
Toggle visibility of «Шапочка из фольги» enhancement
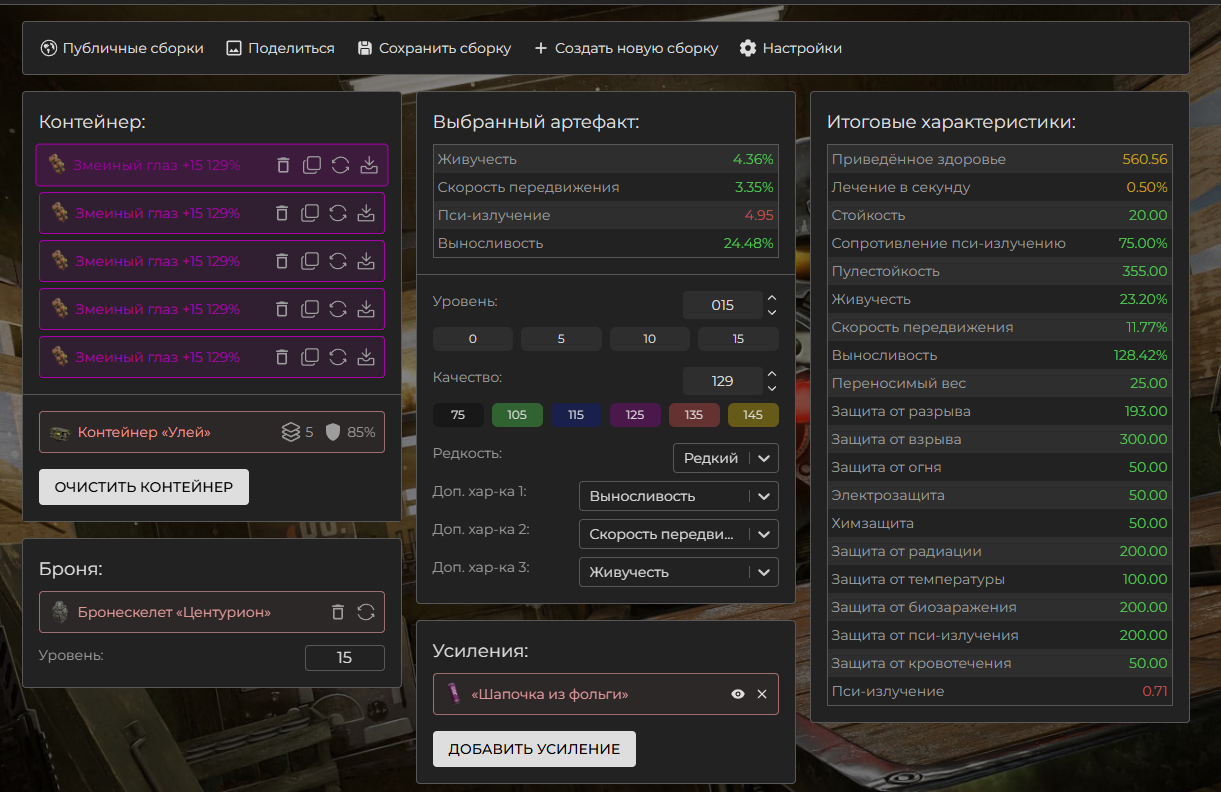pos(738,694)
